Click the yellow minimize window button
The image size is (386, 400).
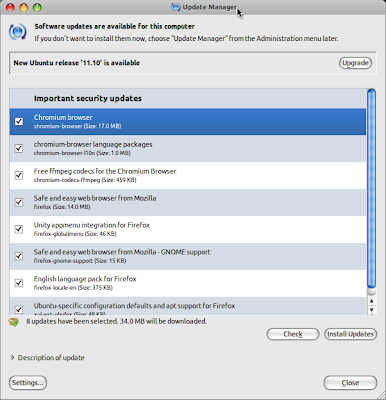(24, 7)
